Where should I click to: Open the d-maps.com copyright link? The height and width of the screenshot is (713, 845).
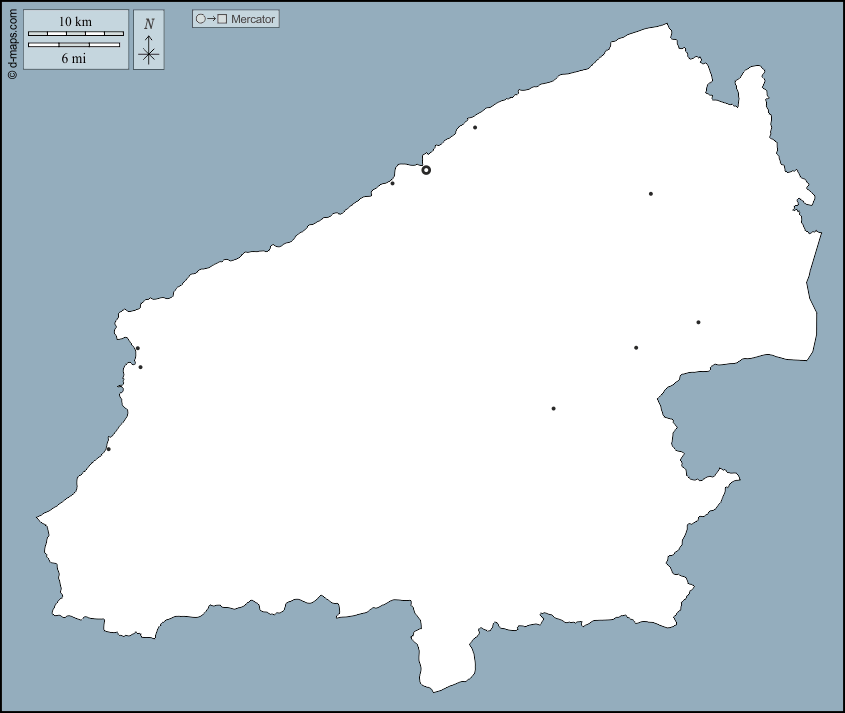point(12,40)
